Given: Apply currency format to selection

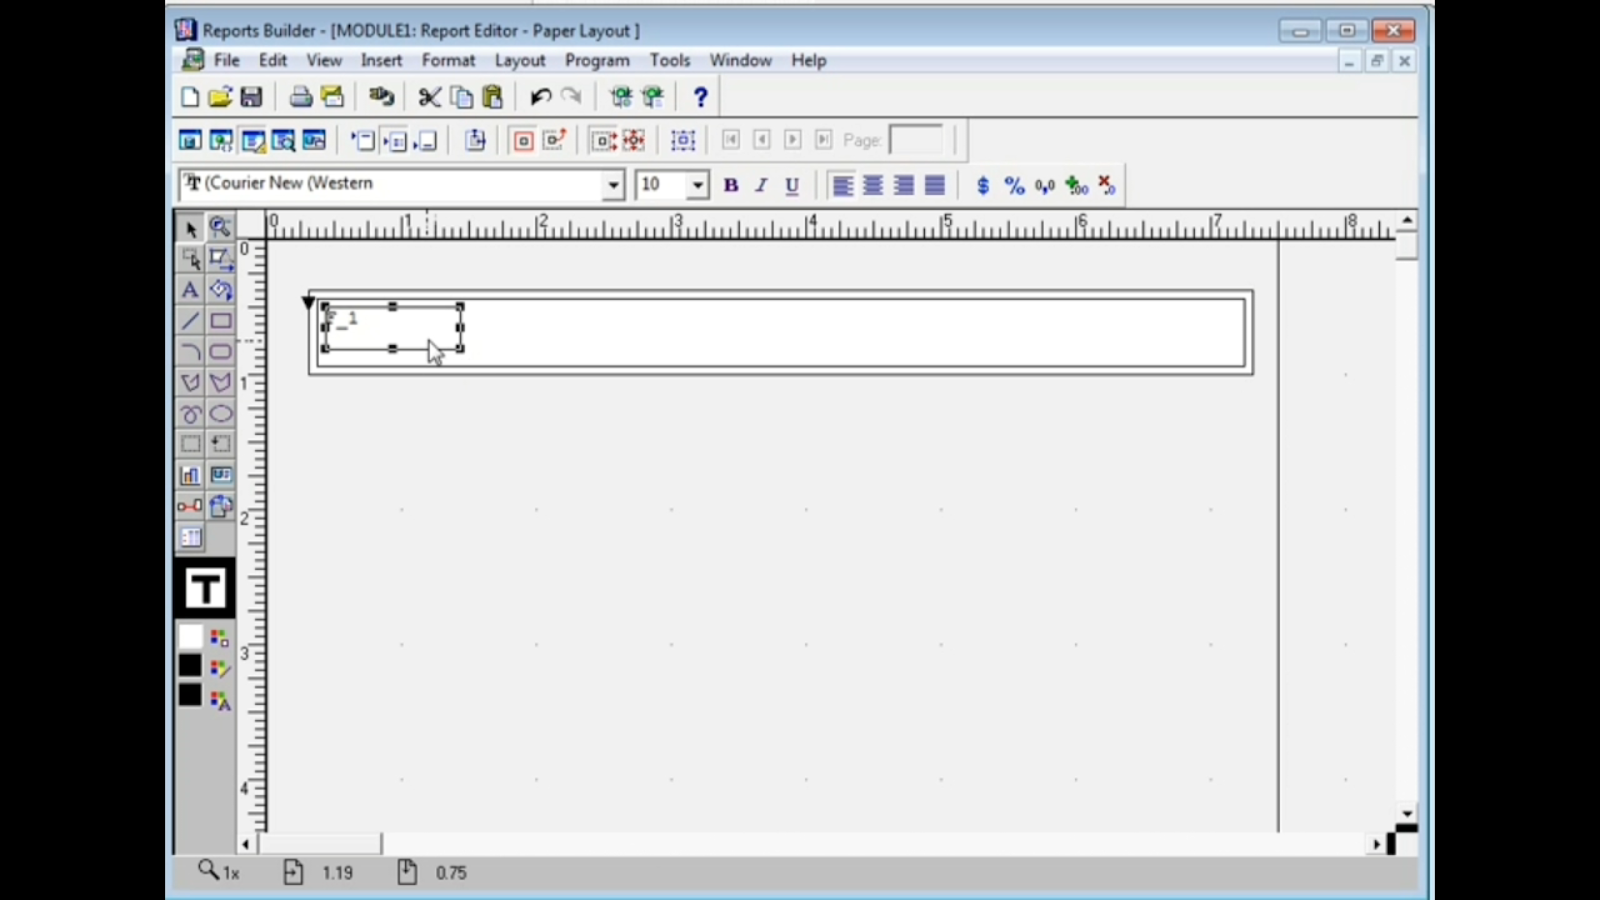Looking at the screenshot, I should pyautogui.click(x=982, y=185).
